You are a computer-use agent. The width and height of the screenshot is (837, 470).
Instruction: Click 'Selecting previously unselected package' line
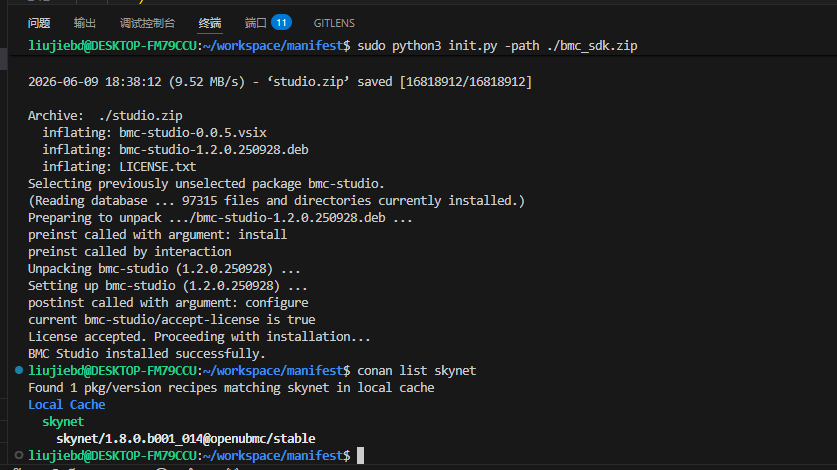pos(206,184)
